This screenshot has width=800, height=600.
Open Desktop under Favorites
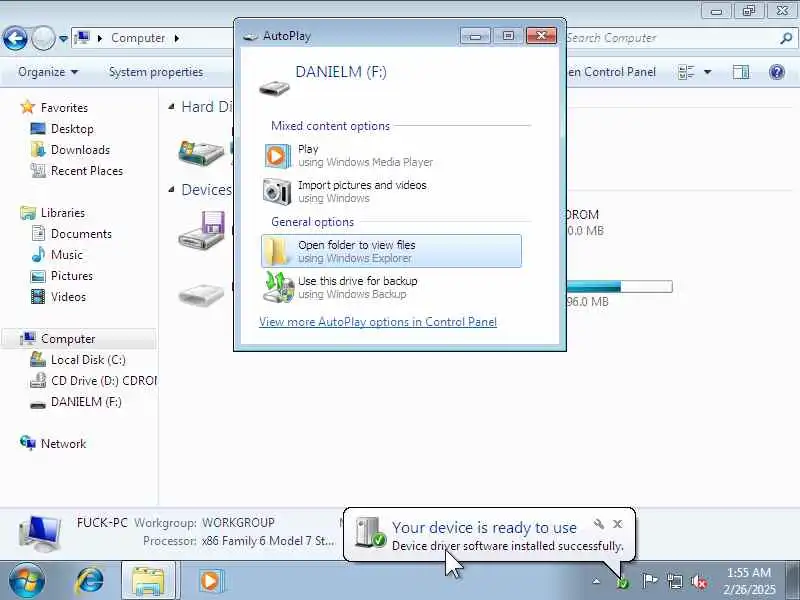[72, 129]
